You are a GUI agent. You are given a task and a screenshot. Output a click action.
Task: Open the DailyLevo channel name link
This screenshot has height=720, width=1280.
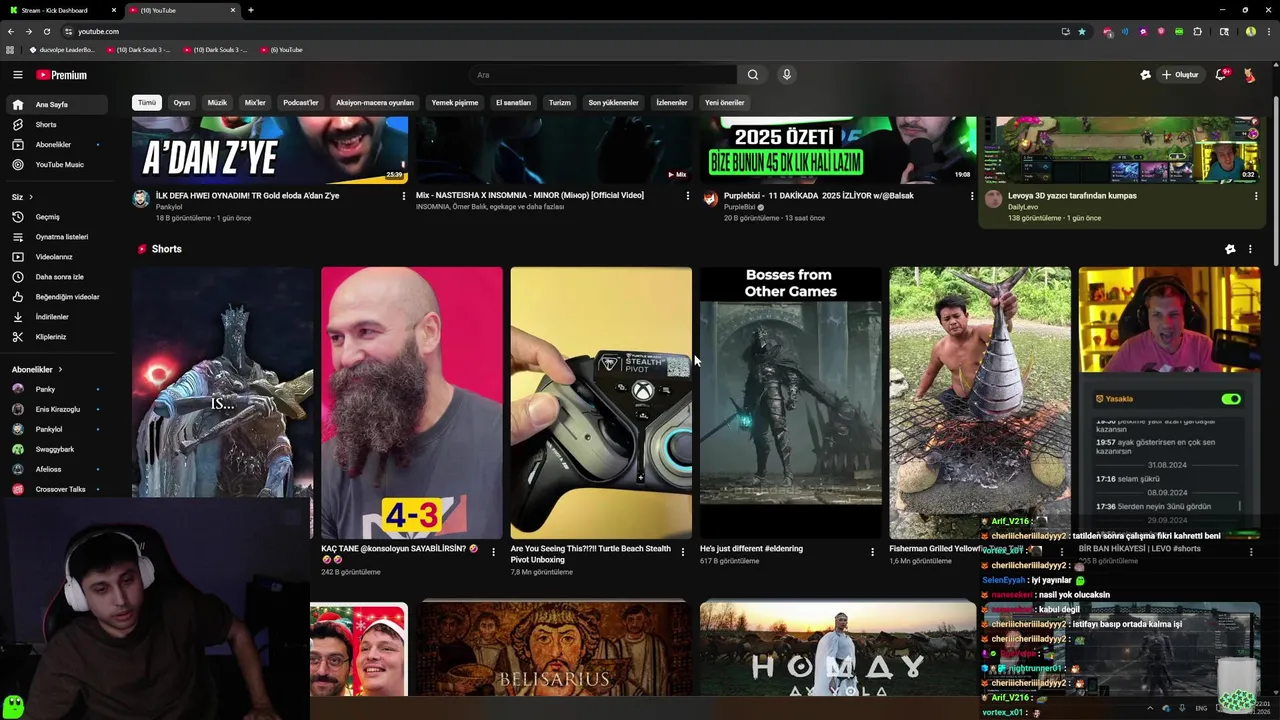point(1022,206)
